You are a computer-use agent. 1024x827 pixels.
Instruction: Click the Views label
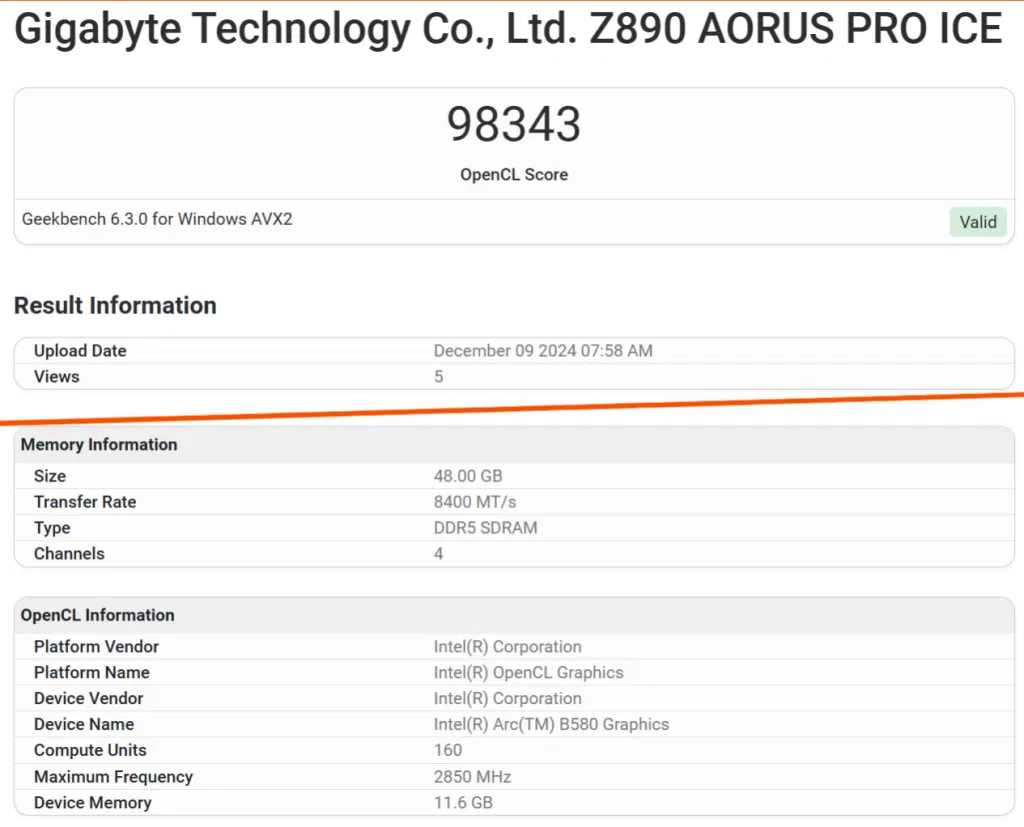point(56,377)
